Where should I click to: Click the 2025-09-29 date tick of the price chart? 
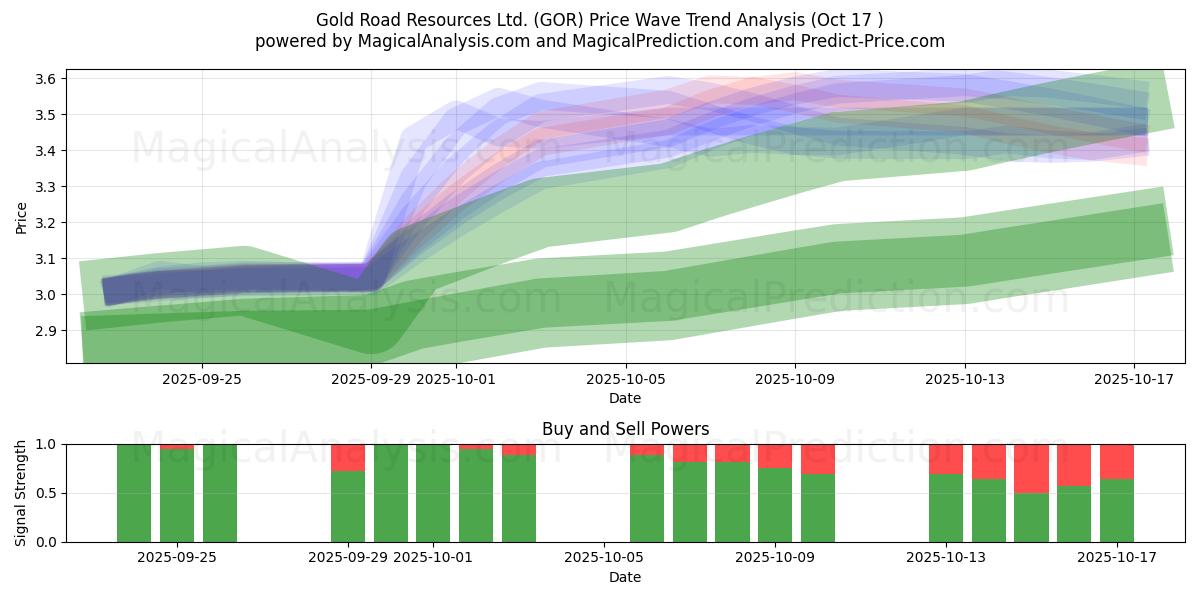click(x=371, y=379)
